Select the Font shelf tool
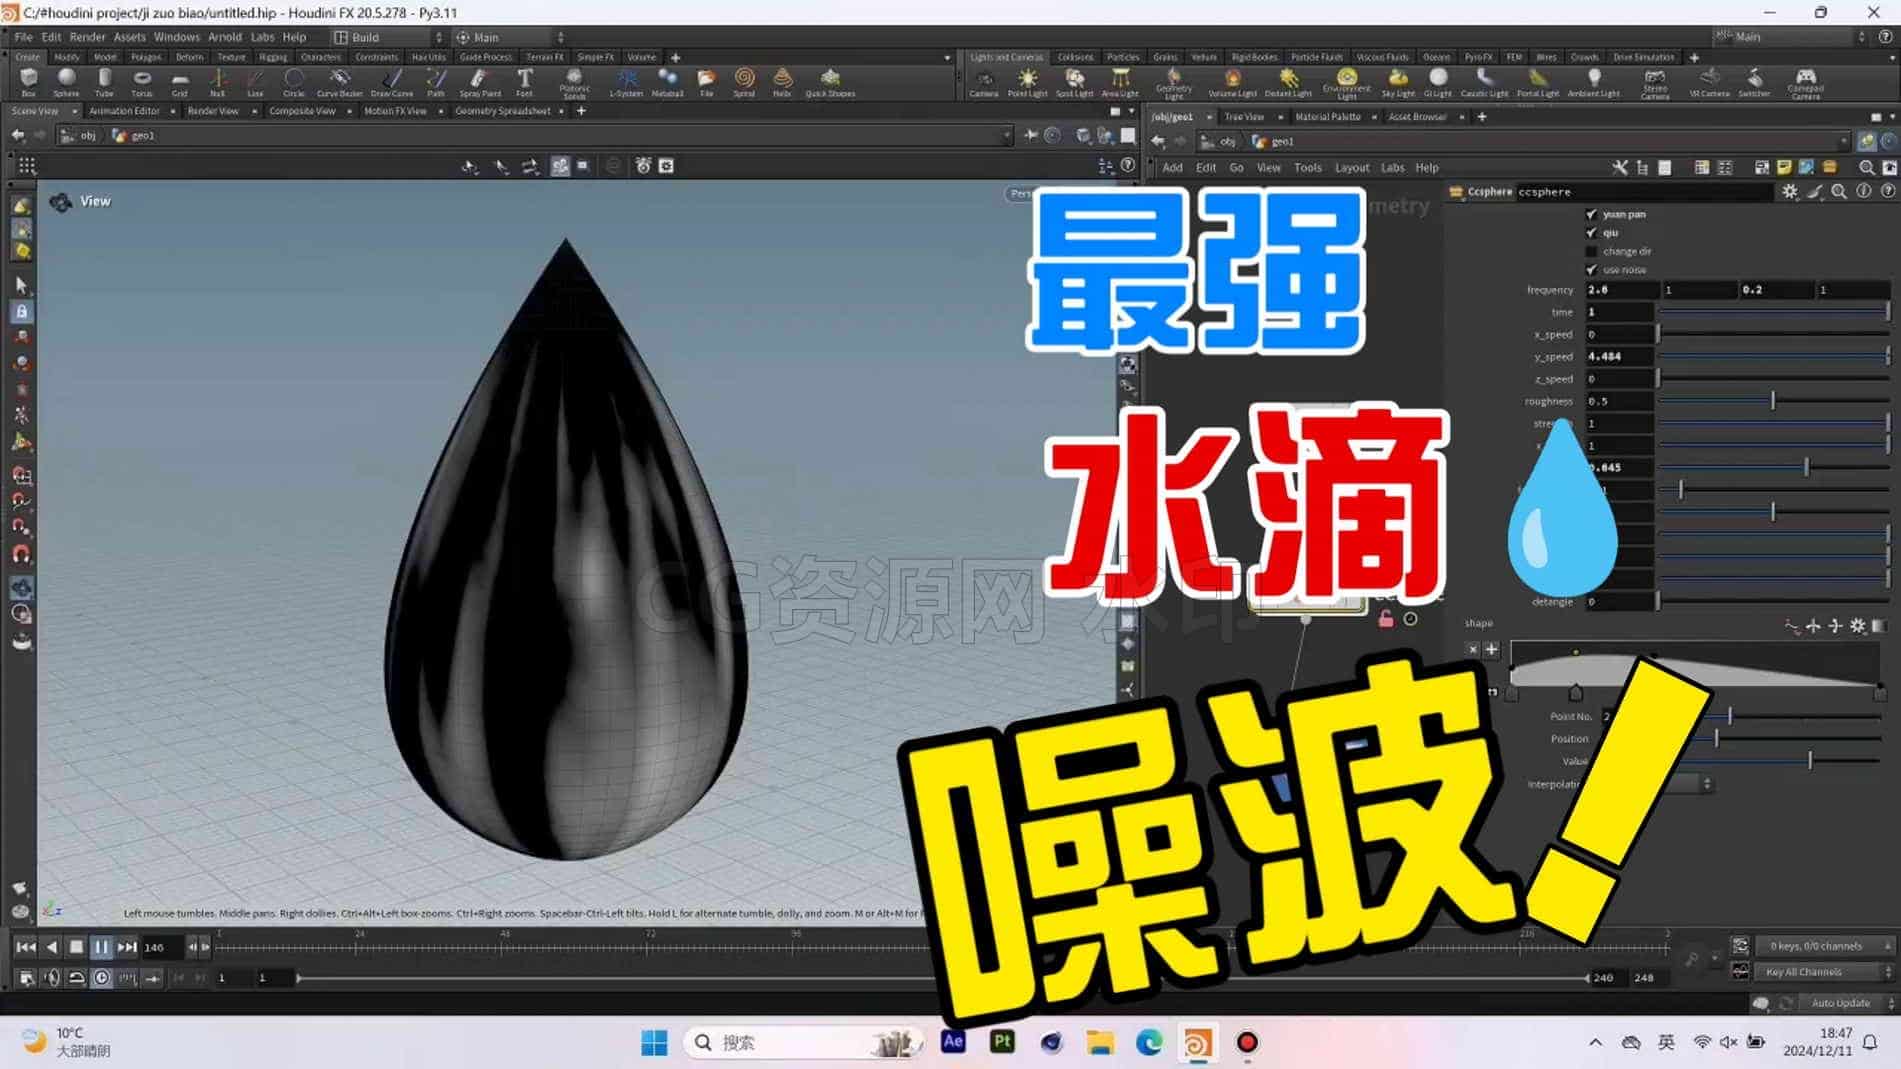The image size is (1901, 1069). (x=525, y=83)
